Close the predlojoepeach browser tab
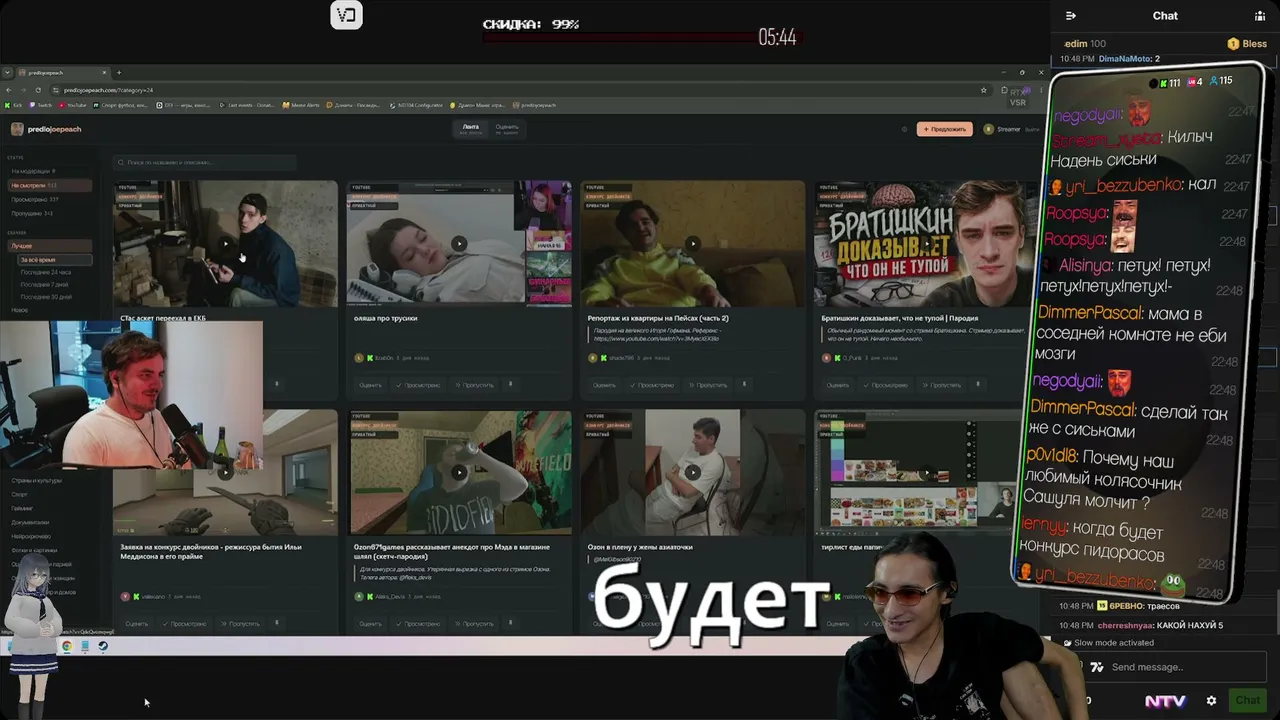The image size is (1280, 720). 102,72
